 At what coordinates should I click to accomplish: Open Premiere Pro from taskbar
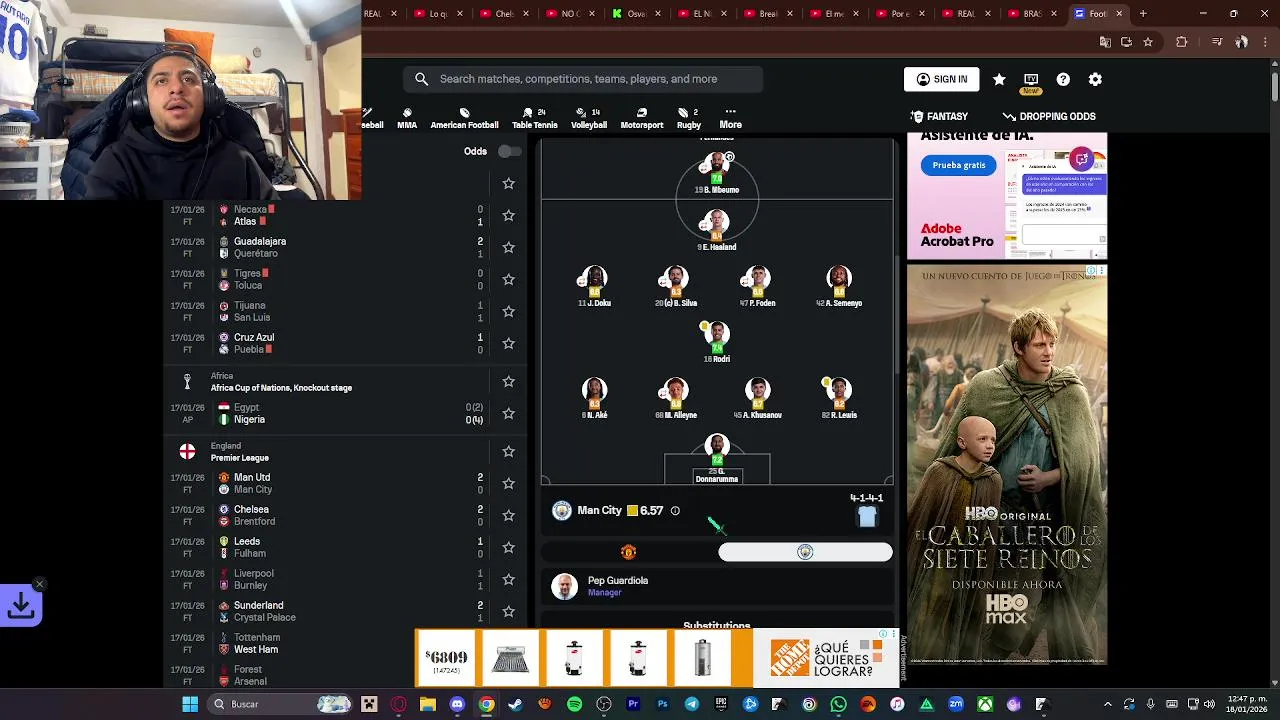(x=633, y=704)
